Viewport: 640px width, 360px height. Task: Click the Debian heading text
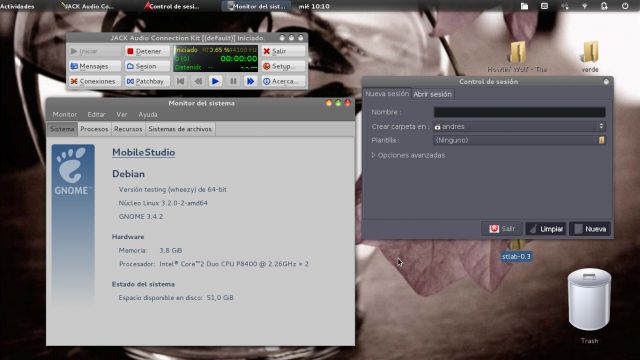(128, 174)
